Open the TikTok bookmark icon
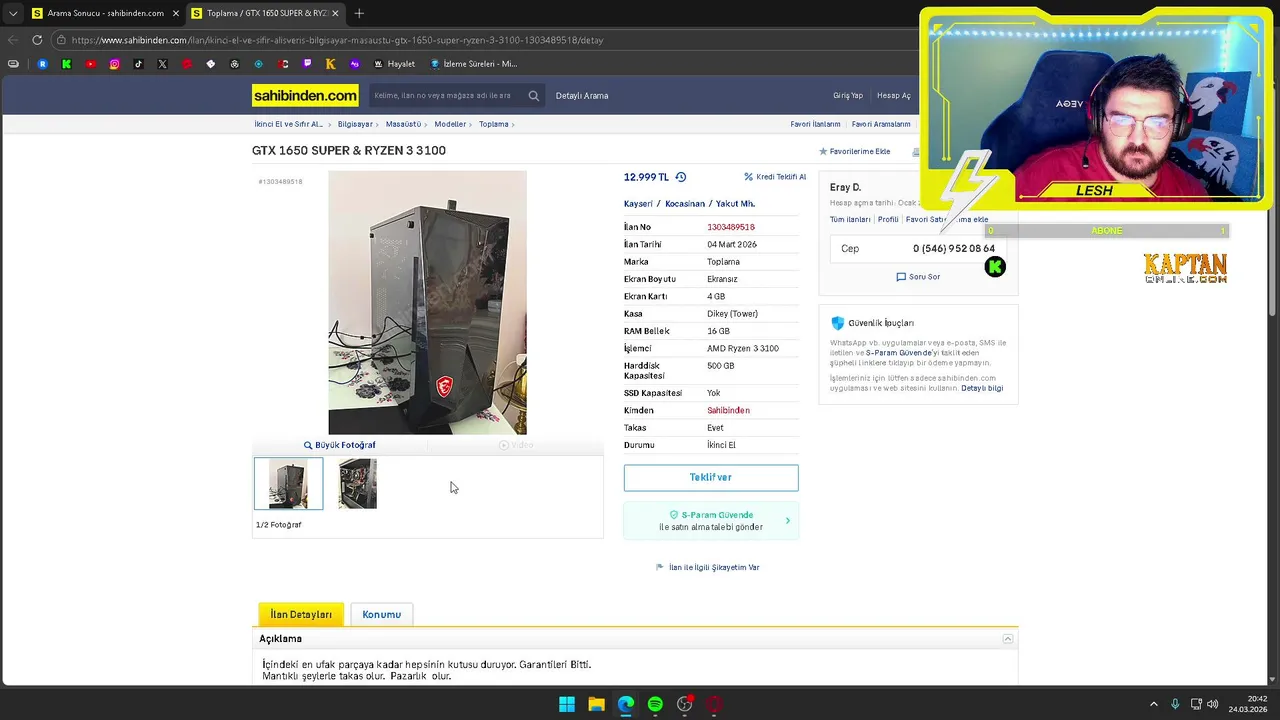The width and height of the screenshot is (1280, 720). pyautogui.click(x=138, y=64)
